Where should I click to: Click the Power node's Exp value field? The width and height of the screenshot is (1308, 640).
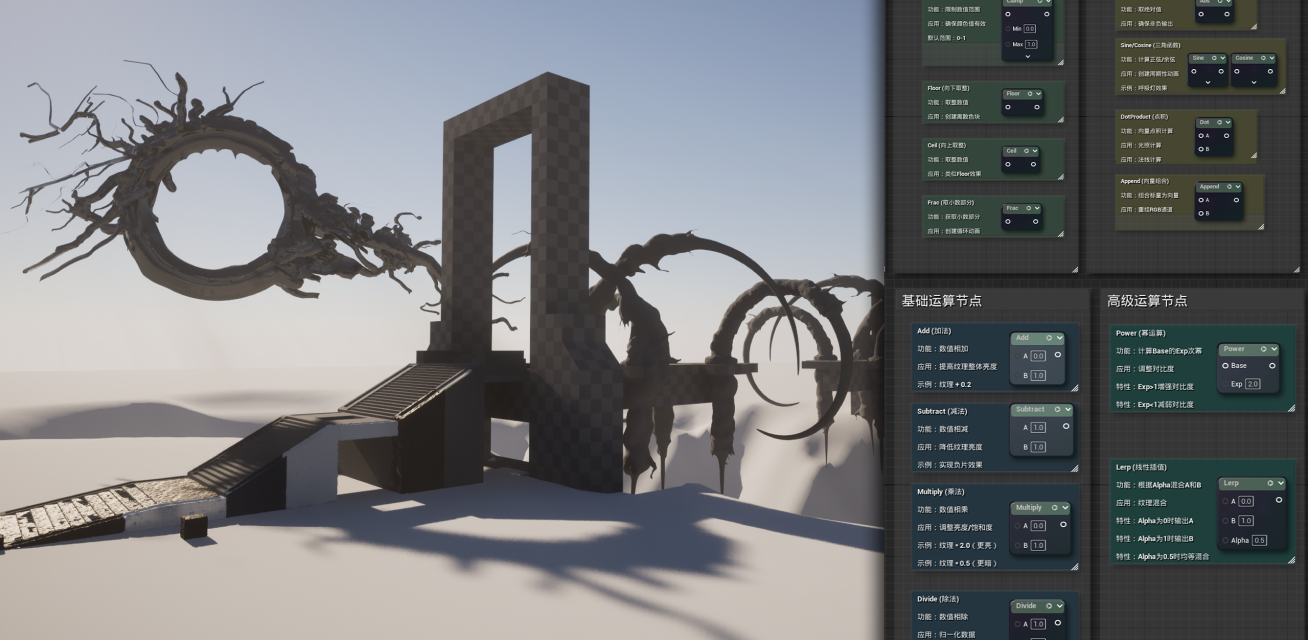click(x=1252, y=384)
